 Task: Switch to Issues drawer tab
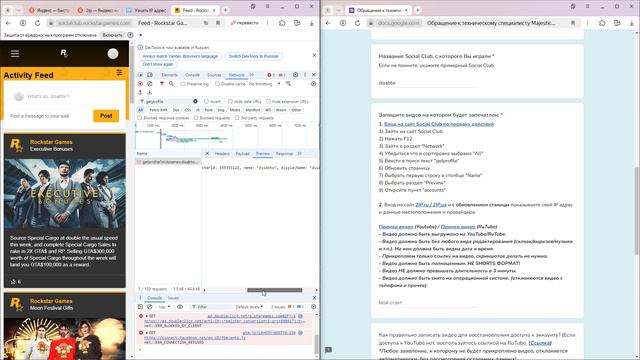tap(173, 298)
